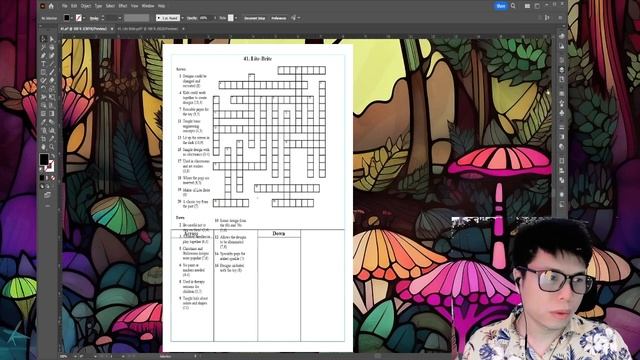Close the 41 Lite Brite.pdf tab
This screenshot has width=640, height=360.
pyautogui.click(x=183, y=29)
